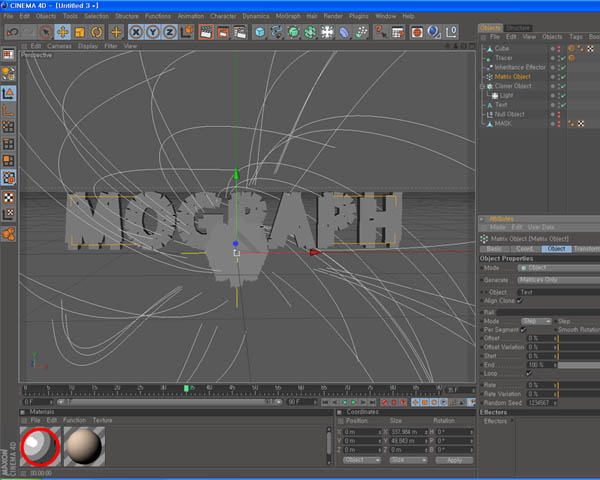Screen dimensions: 600x480
Task: Click the record keyframe button
Action: coord(385,402)
